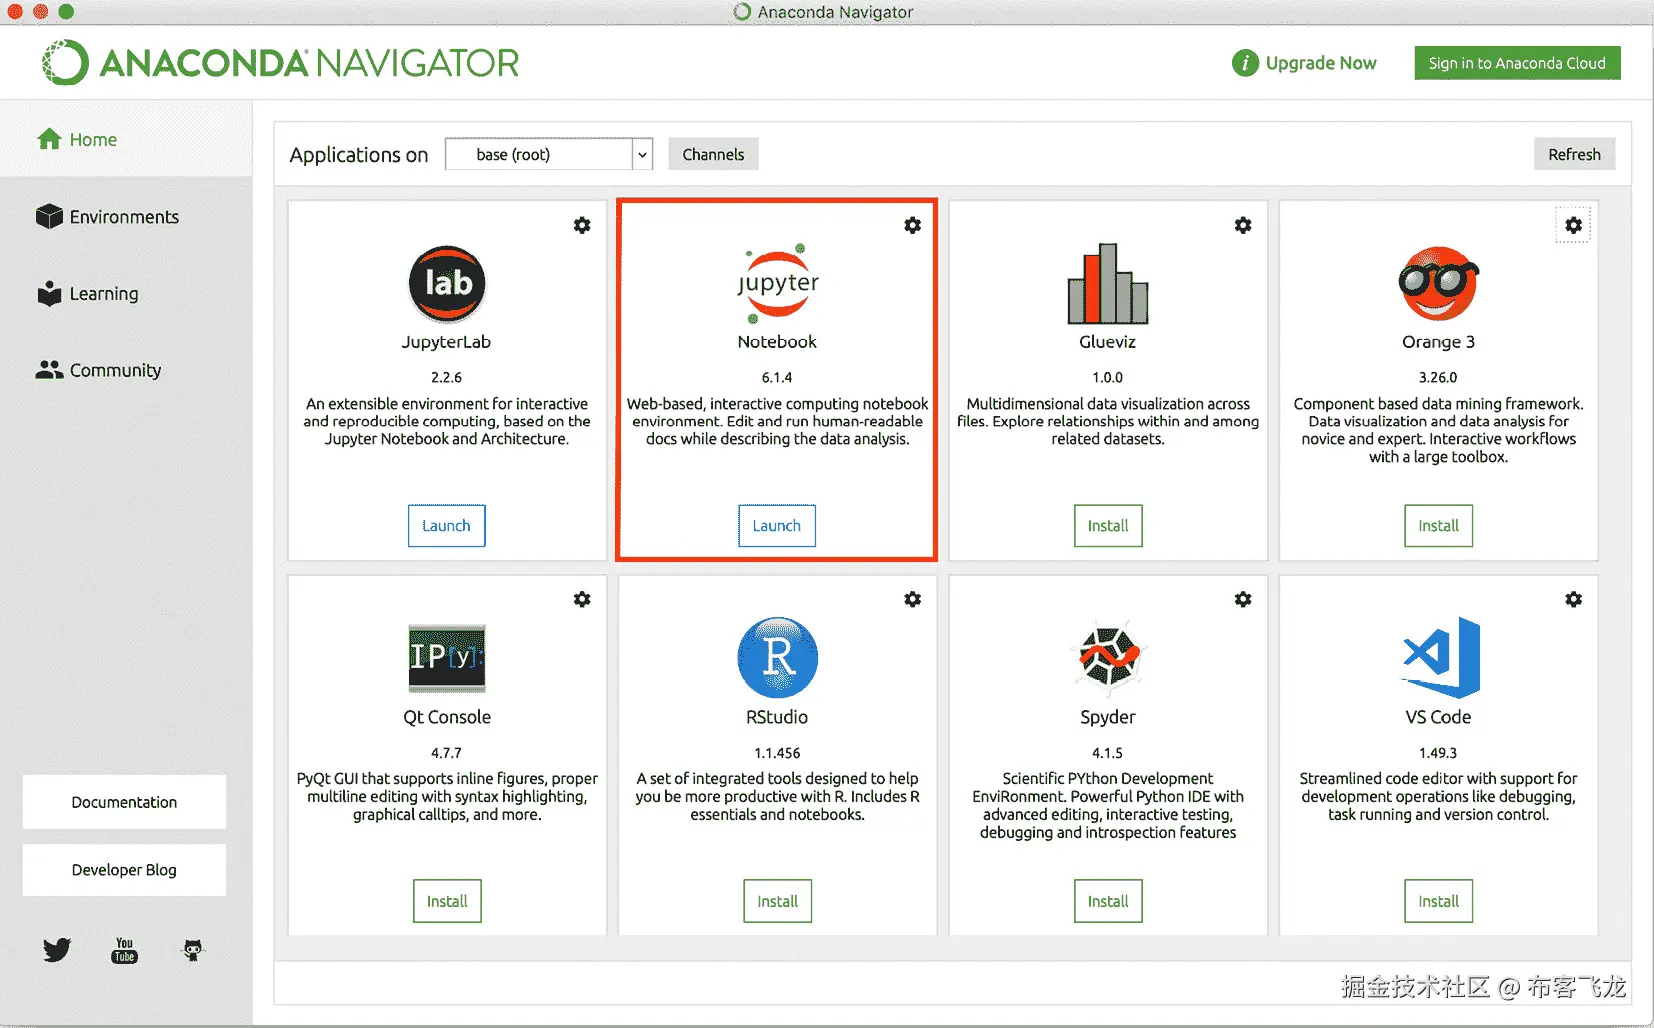The width and height of the screenshot is (1654, 1028).
Task: Click the VS Code logo icon
Action: (1438, 659)
